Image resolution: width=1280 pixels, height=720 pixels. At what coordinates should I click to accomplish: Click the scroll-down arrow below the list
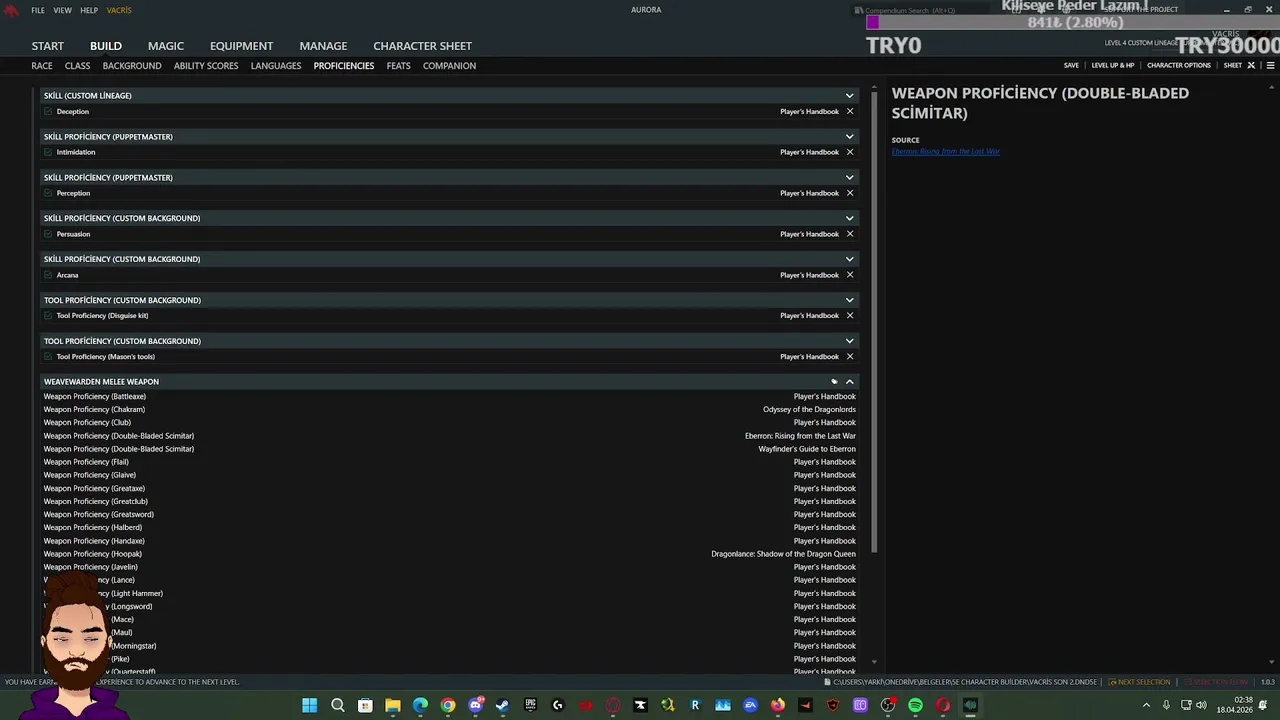point(875,662)
